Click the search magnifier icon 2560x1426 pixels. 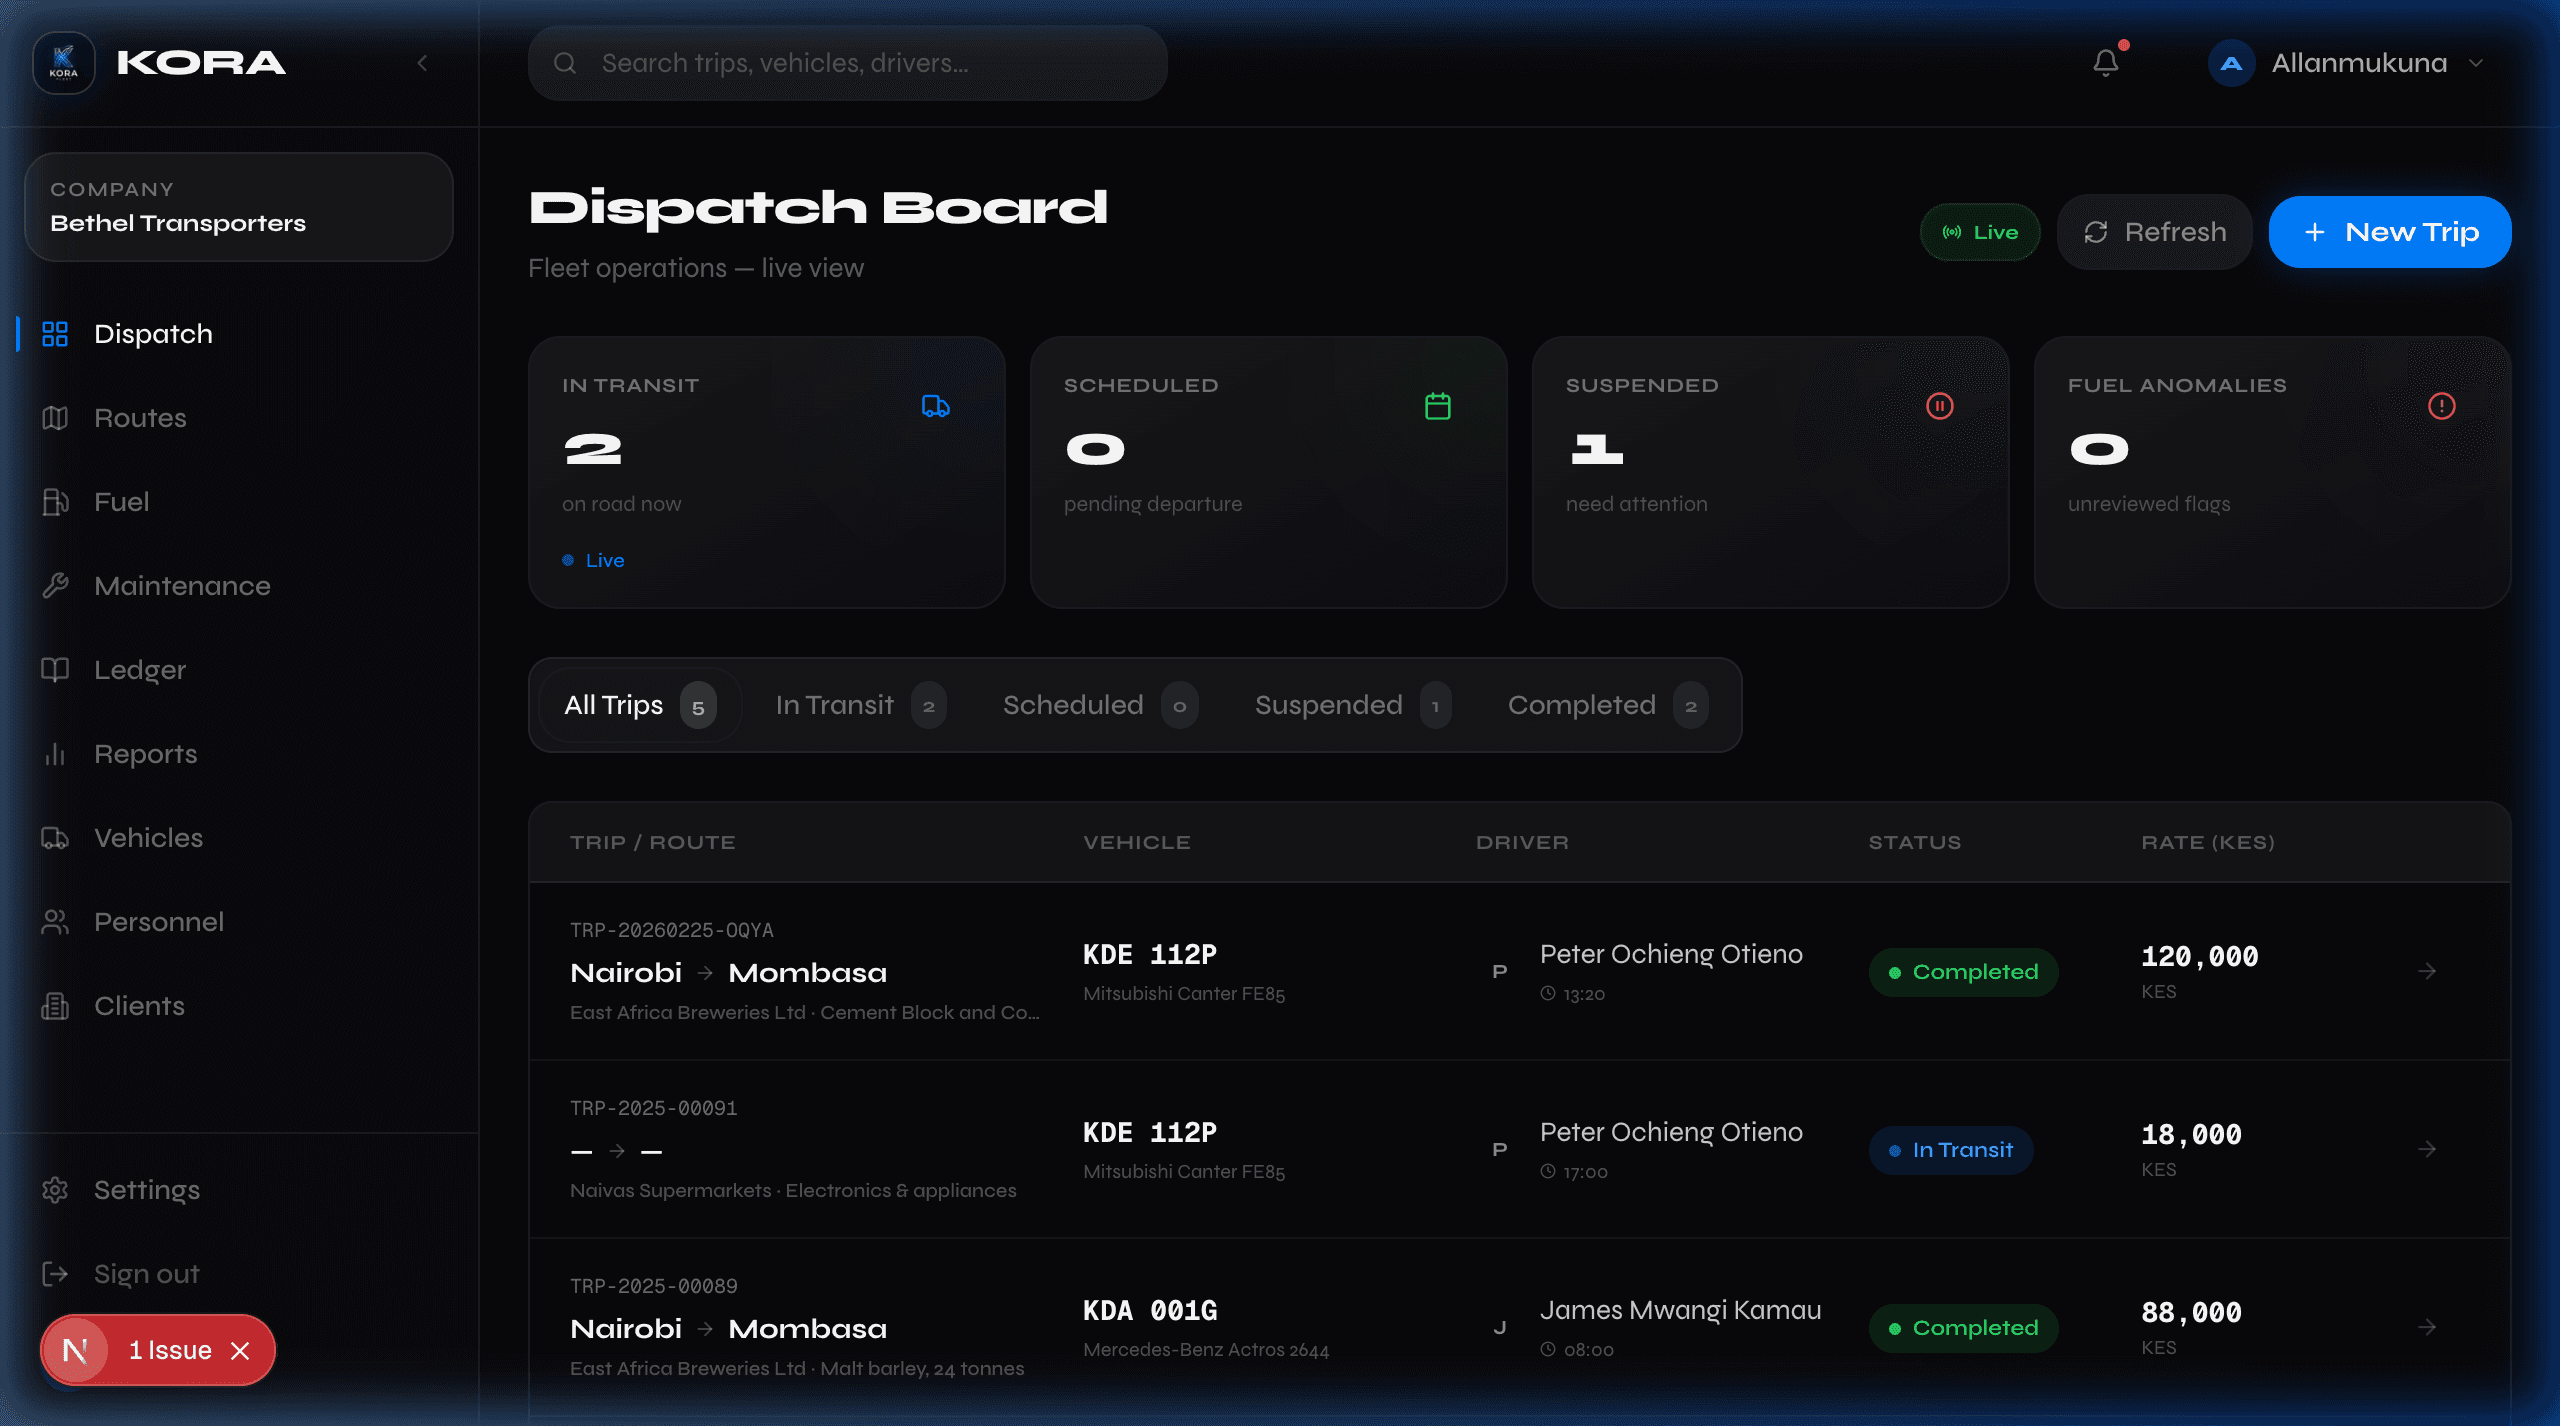565,63
